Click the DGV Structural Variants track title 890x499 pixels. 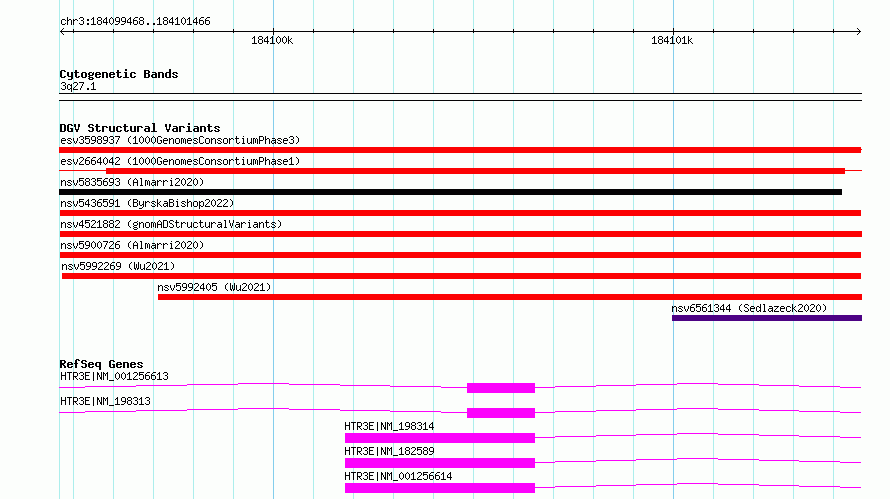[140, 128]
